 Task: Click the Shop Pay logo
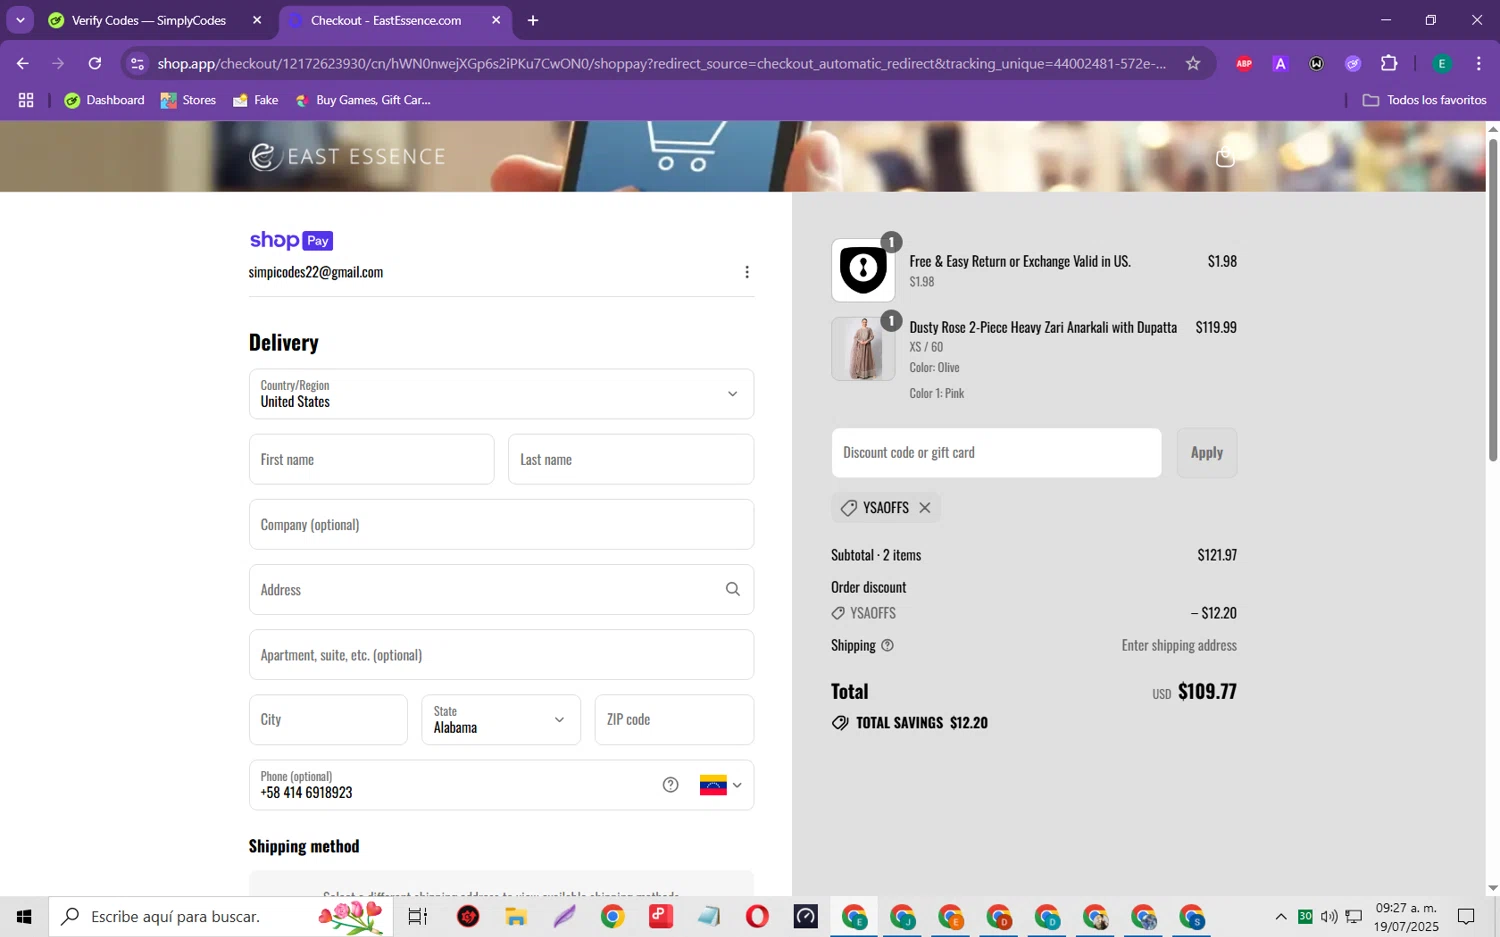(291, 240)
